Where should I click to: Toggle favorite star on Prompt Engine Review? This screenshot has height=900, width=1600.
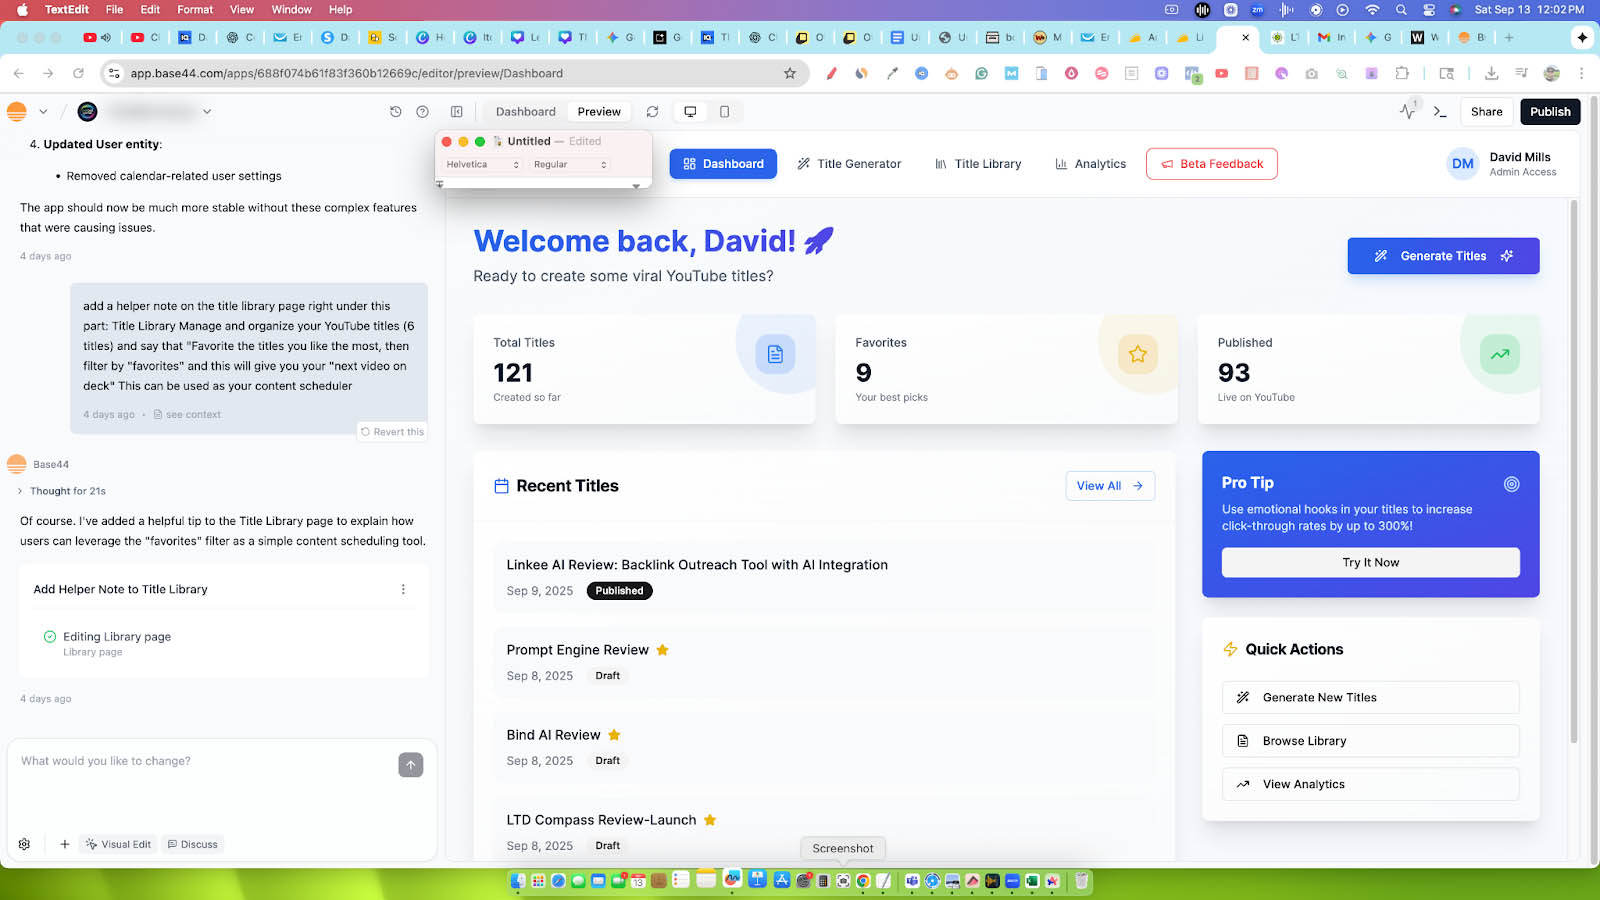click(662, 650)
